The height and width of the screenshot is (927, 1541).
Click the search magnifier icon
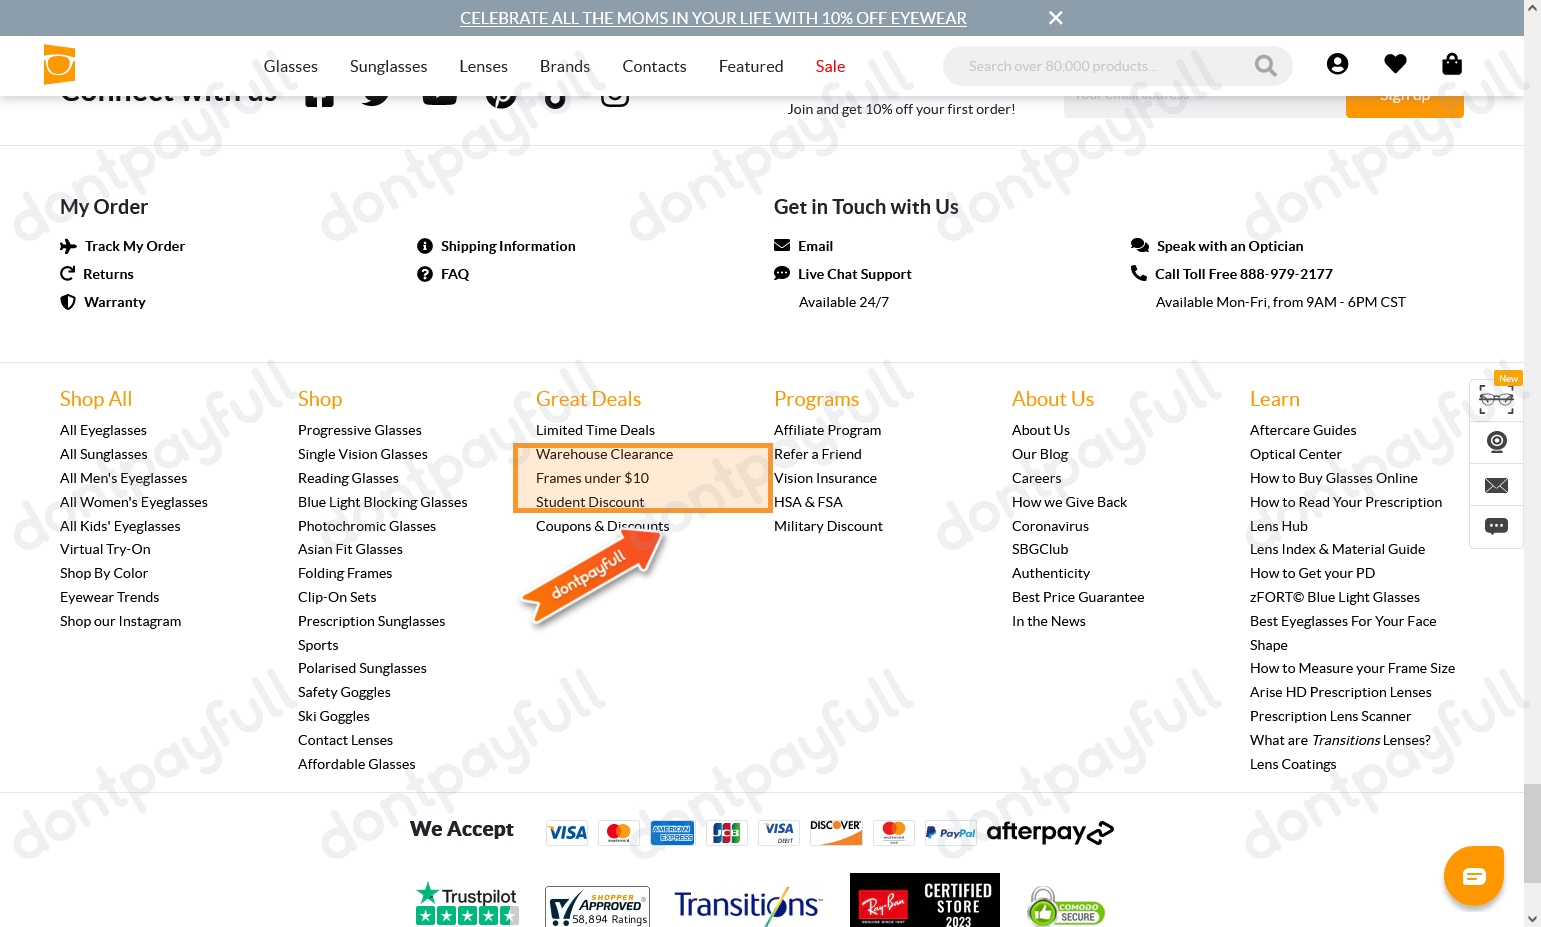click(1265, 66)
